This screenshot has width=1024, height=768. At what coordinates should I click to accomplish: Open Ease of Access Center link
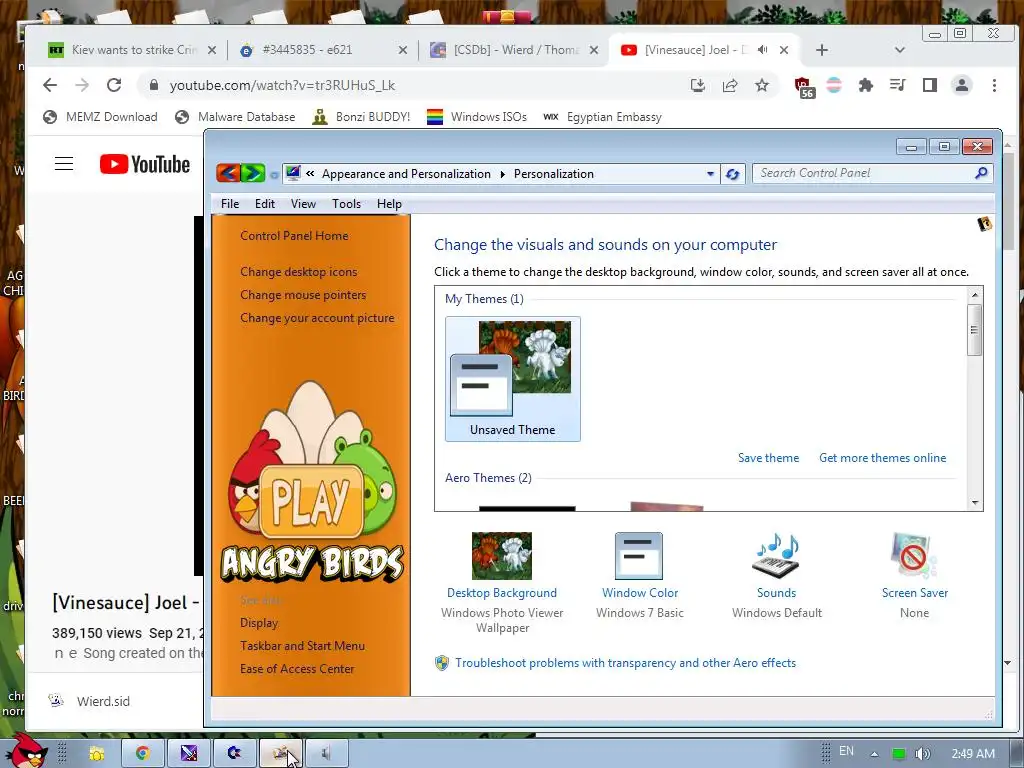coord(297,669)
